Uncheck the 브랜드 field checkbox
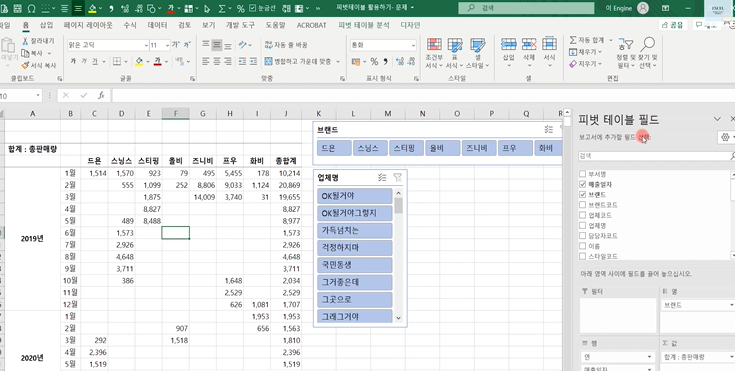This screenshot has width=735, height=371. click(583, 195)
